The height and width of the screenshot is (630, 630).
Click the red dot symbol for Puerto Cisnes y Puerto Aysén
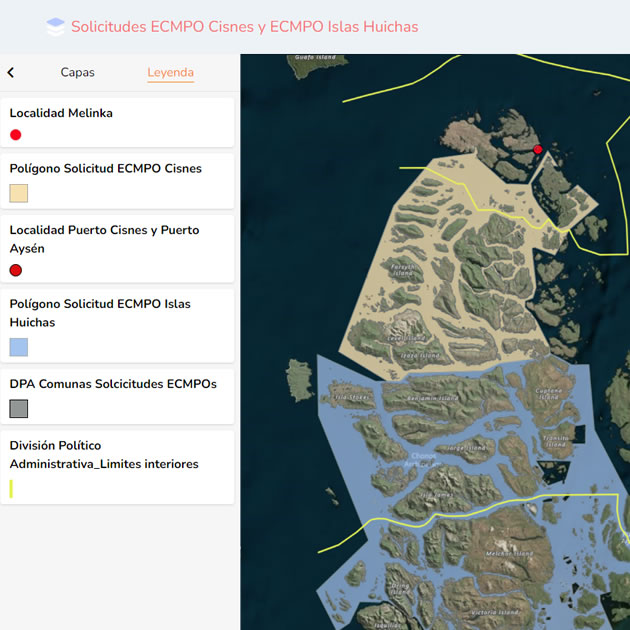16,270
